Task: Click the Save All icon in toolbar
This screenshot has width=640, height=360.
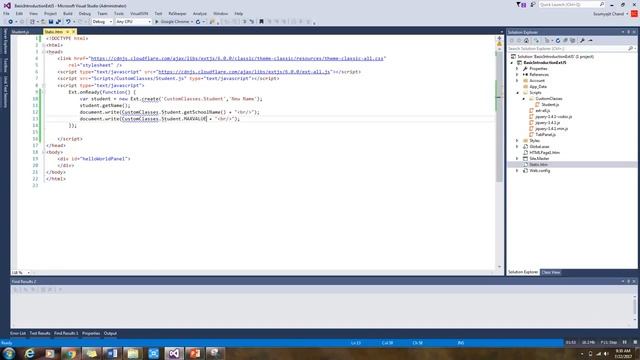Action: 58,22
